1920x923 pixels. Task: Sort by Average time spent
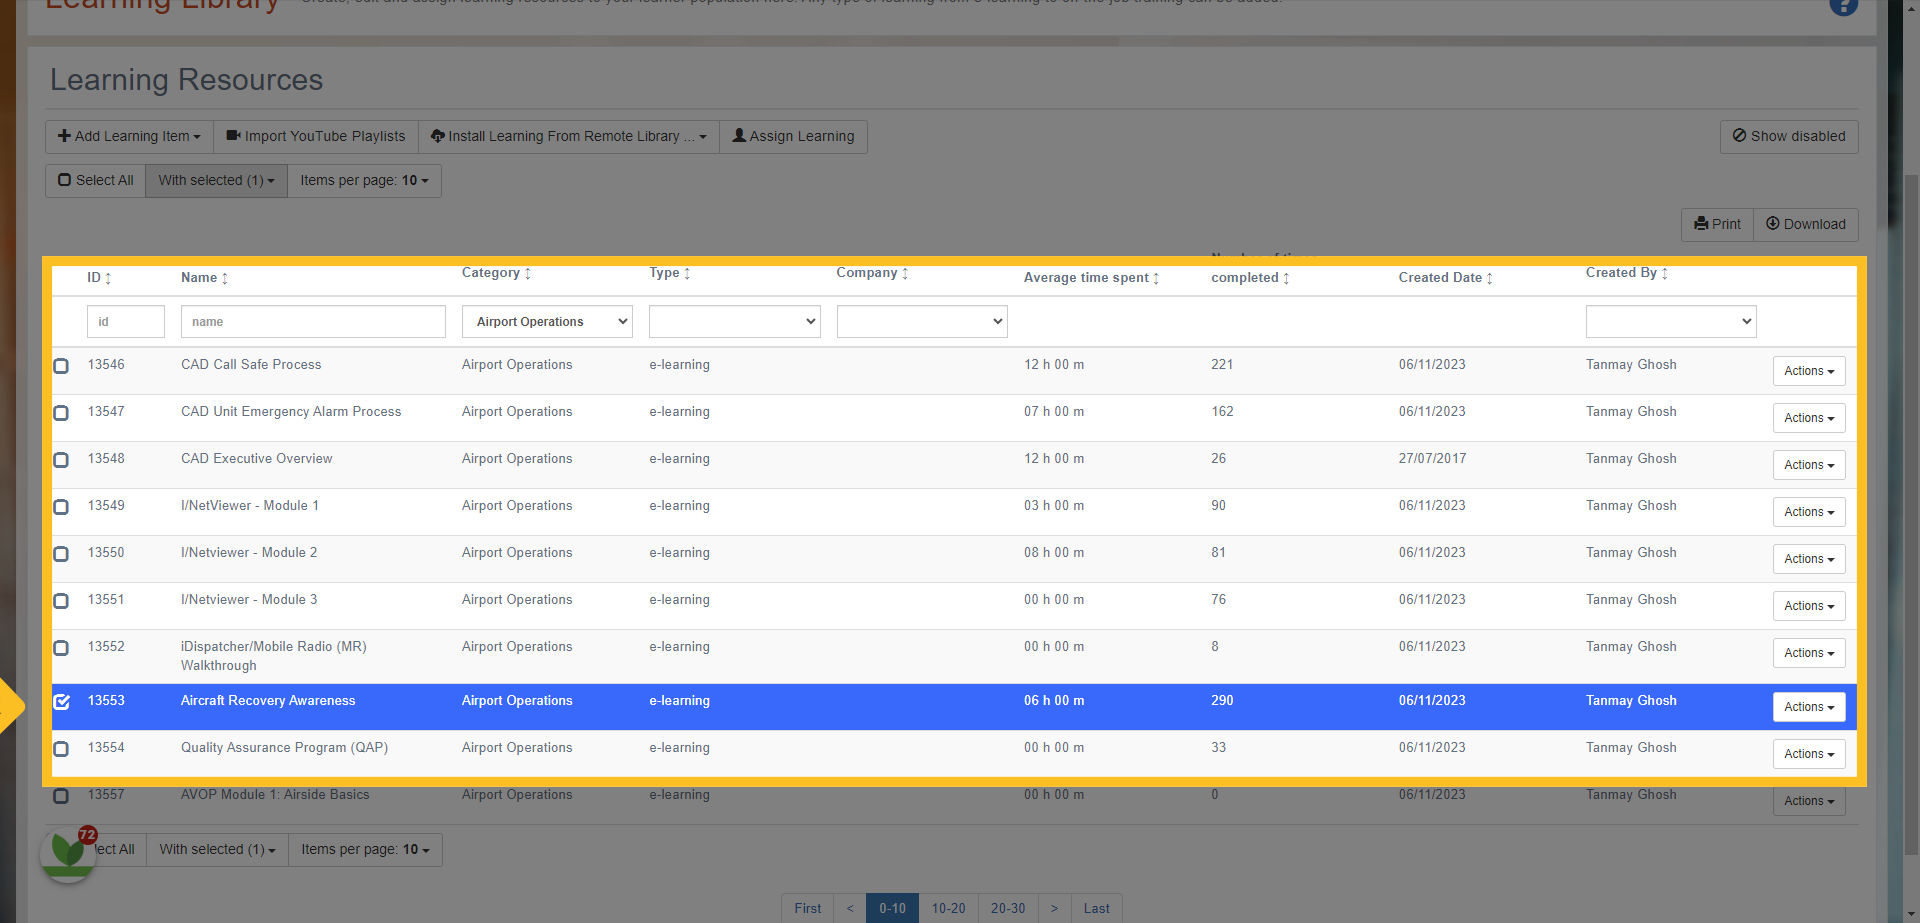pyautogui.click(x=1091, y=278)
